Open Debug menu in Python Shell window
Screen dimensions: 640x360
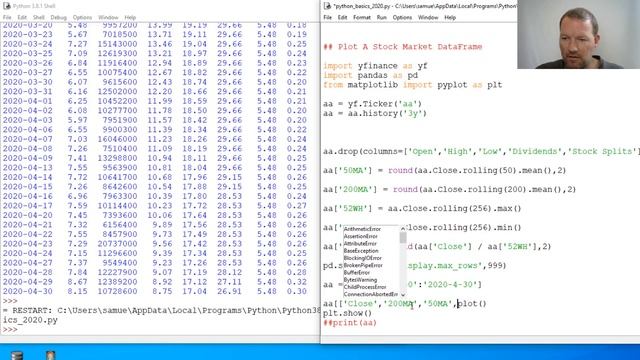58,18
